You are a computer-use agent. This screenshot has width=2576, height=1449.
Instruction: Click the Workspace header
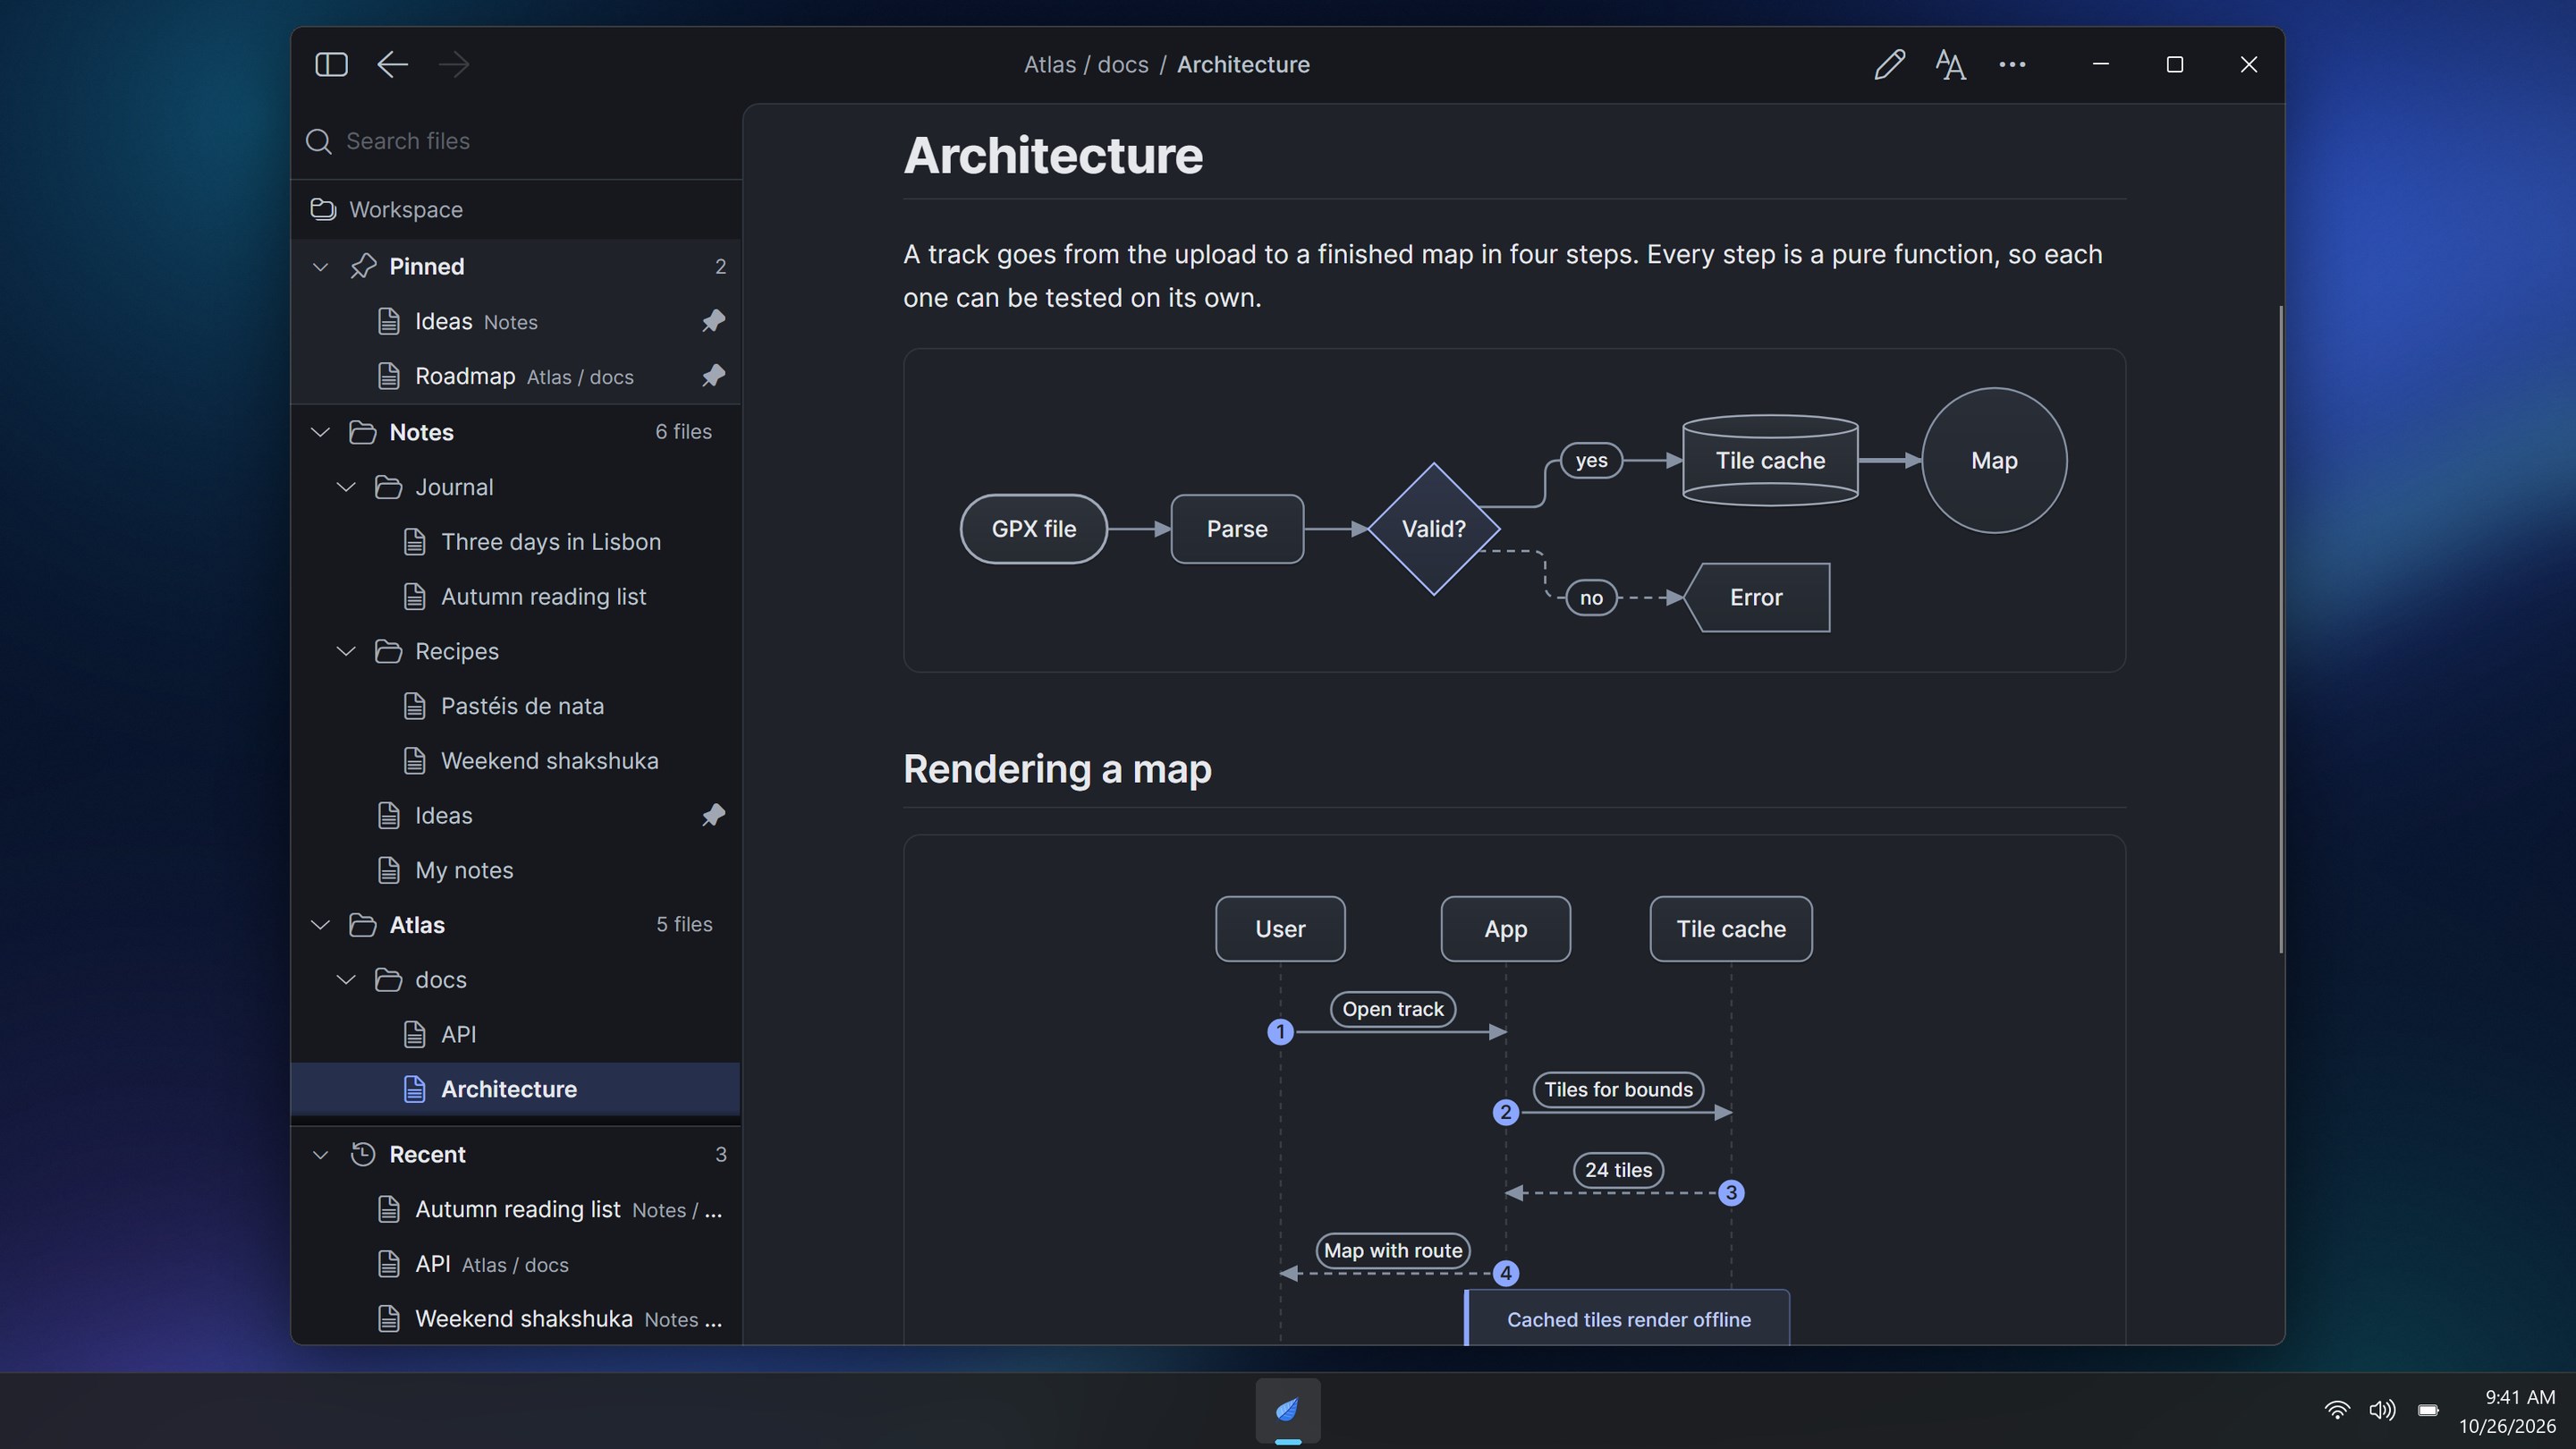(x=516, y=209)
